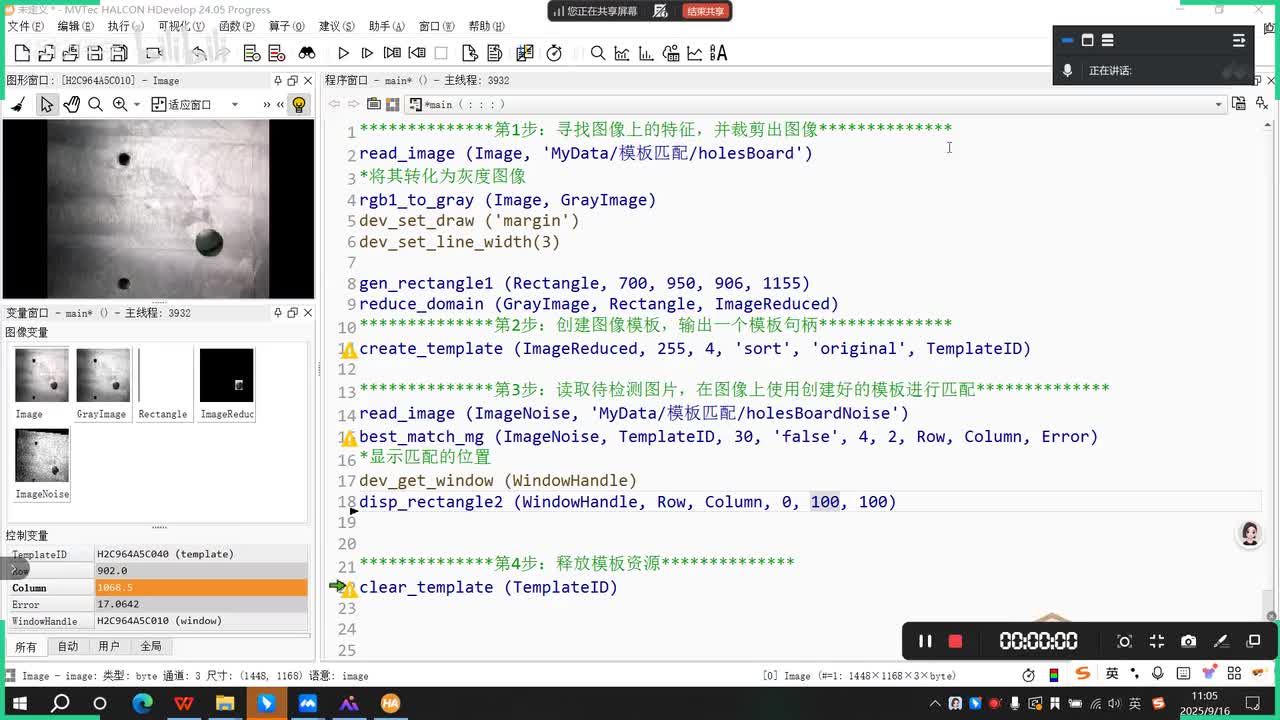Screen dimensions: 1280x720
Task: Switch to HALCON app in the taskbar
Action: pyautogui.click(x=390, y=703)
